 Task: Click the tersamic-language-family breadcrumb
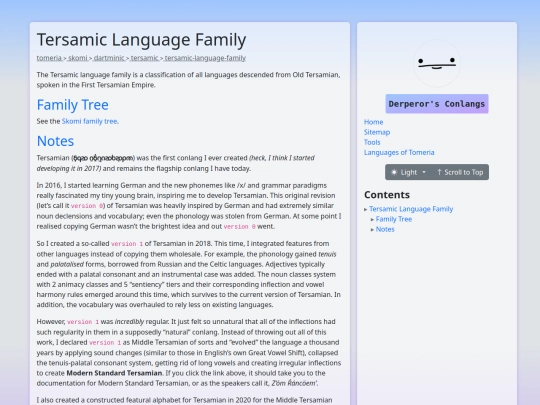point(205,58)
